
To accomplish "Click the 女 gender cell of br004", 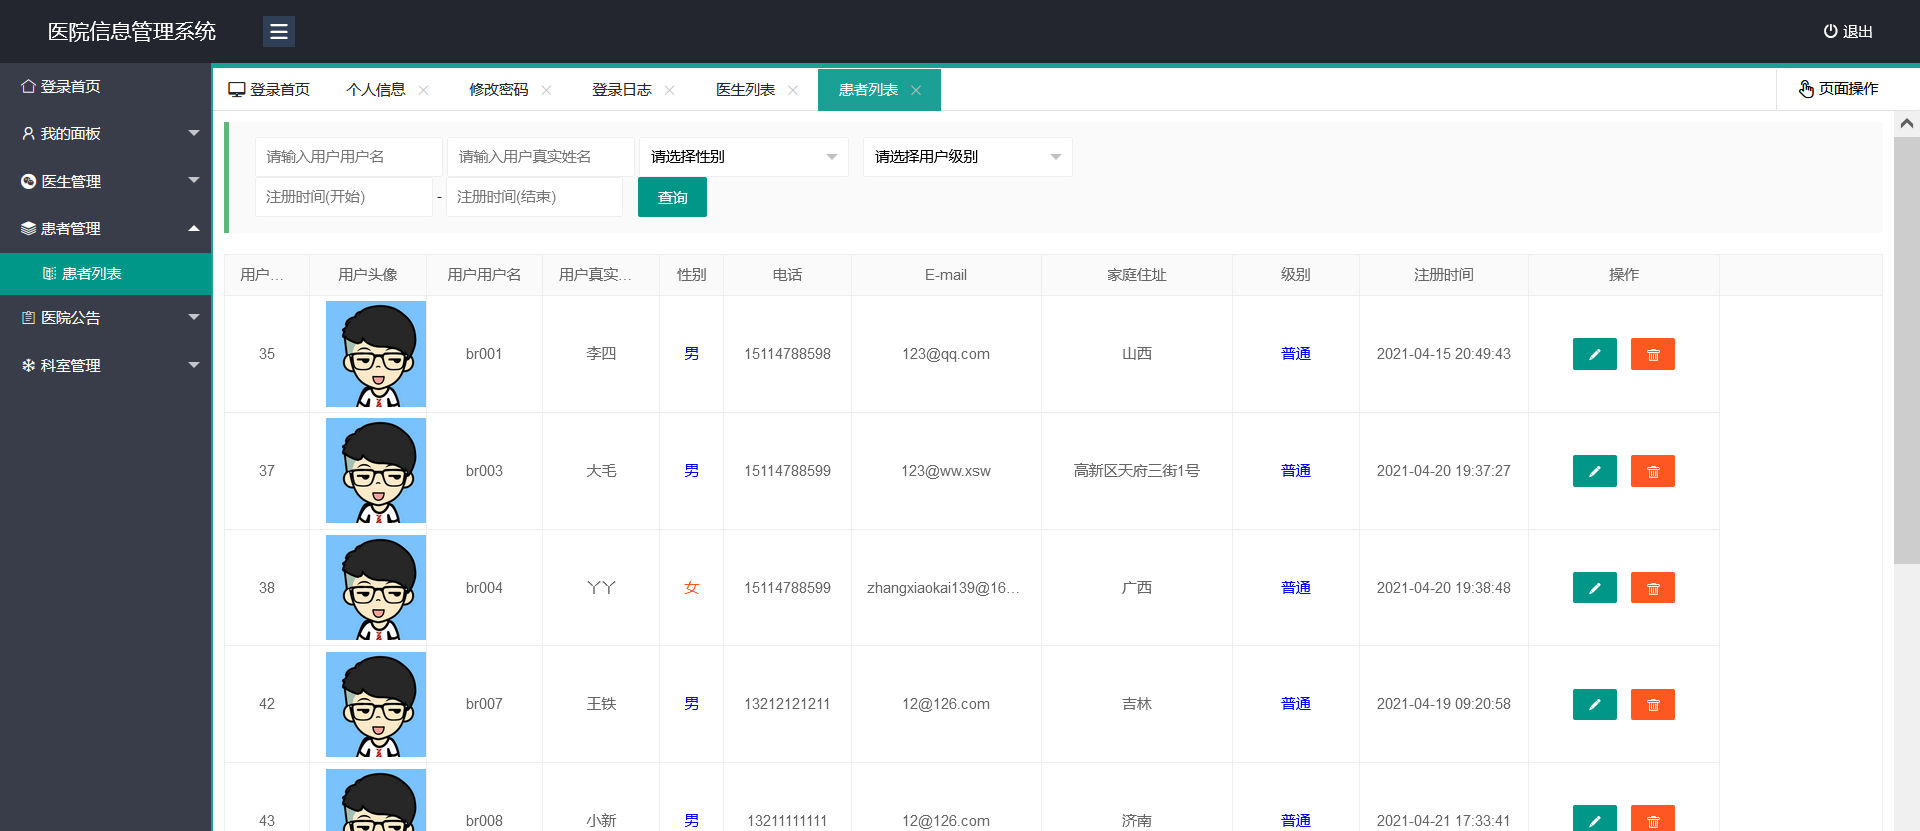I will (x=691, y=588).
